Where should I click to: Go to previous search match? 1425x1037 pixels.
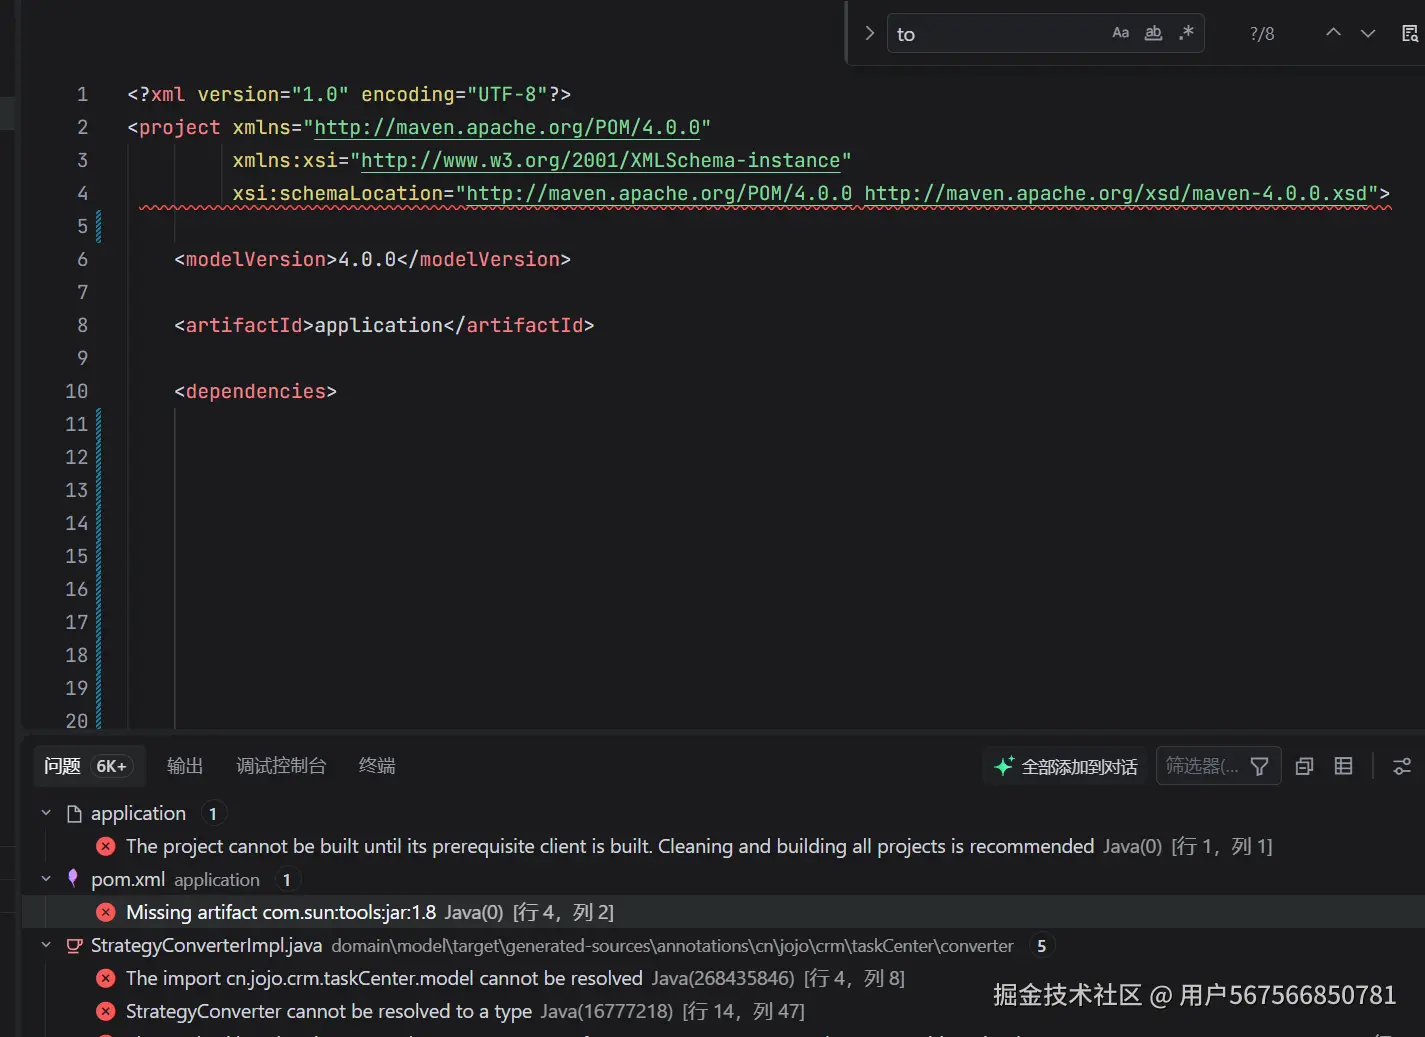(1333, 33)
